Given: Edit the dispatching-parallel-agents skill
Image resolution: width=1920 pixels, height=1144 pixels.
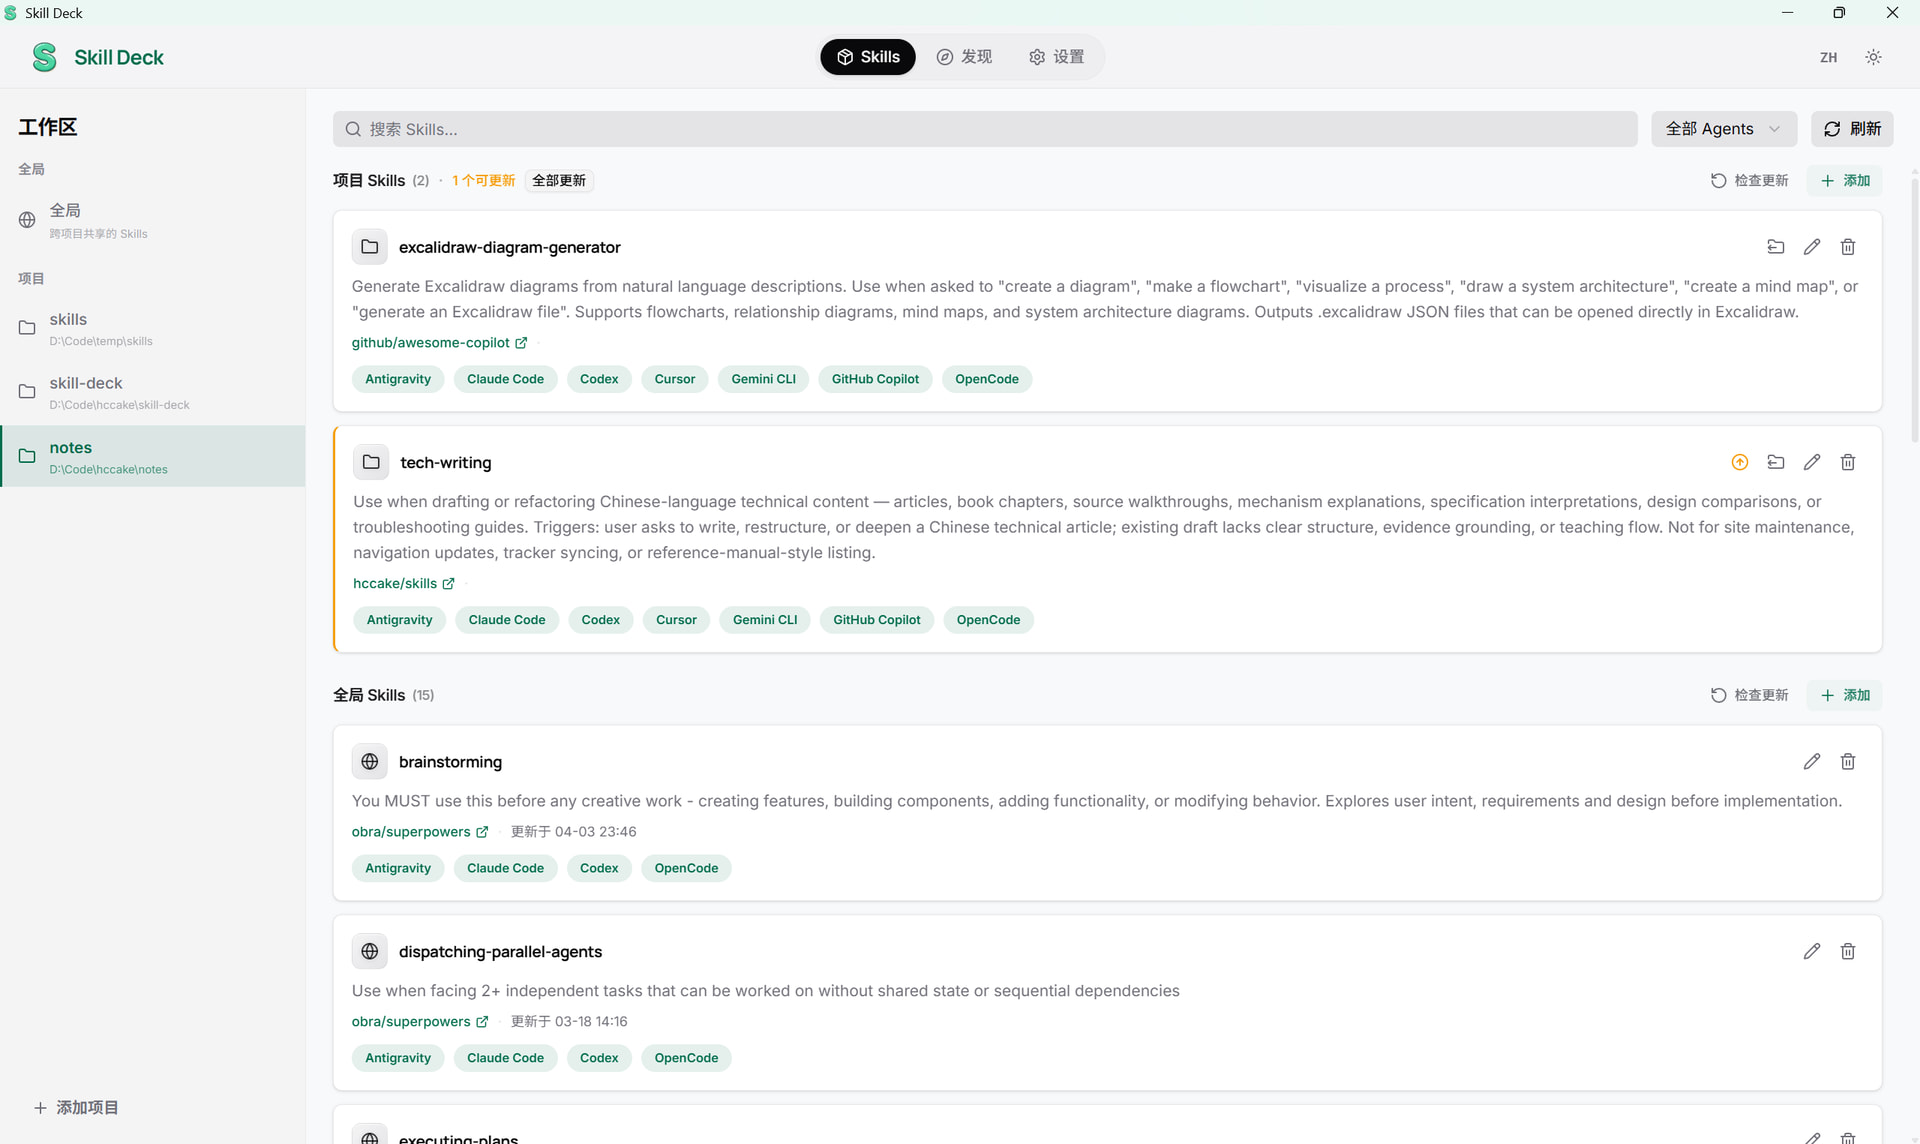Looking at the screenshot, I should tap(1811, 952).
